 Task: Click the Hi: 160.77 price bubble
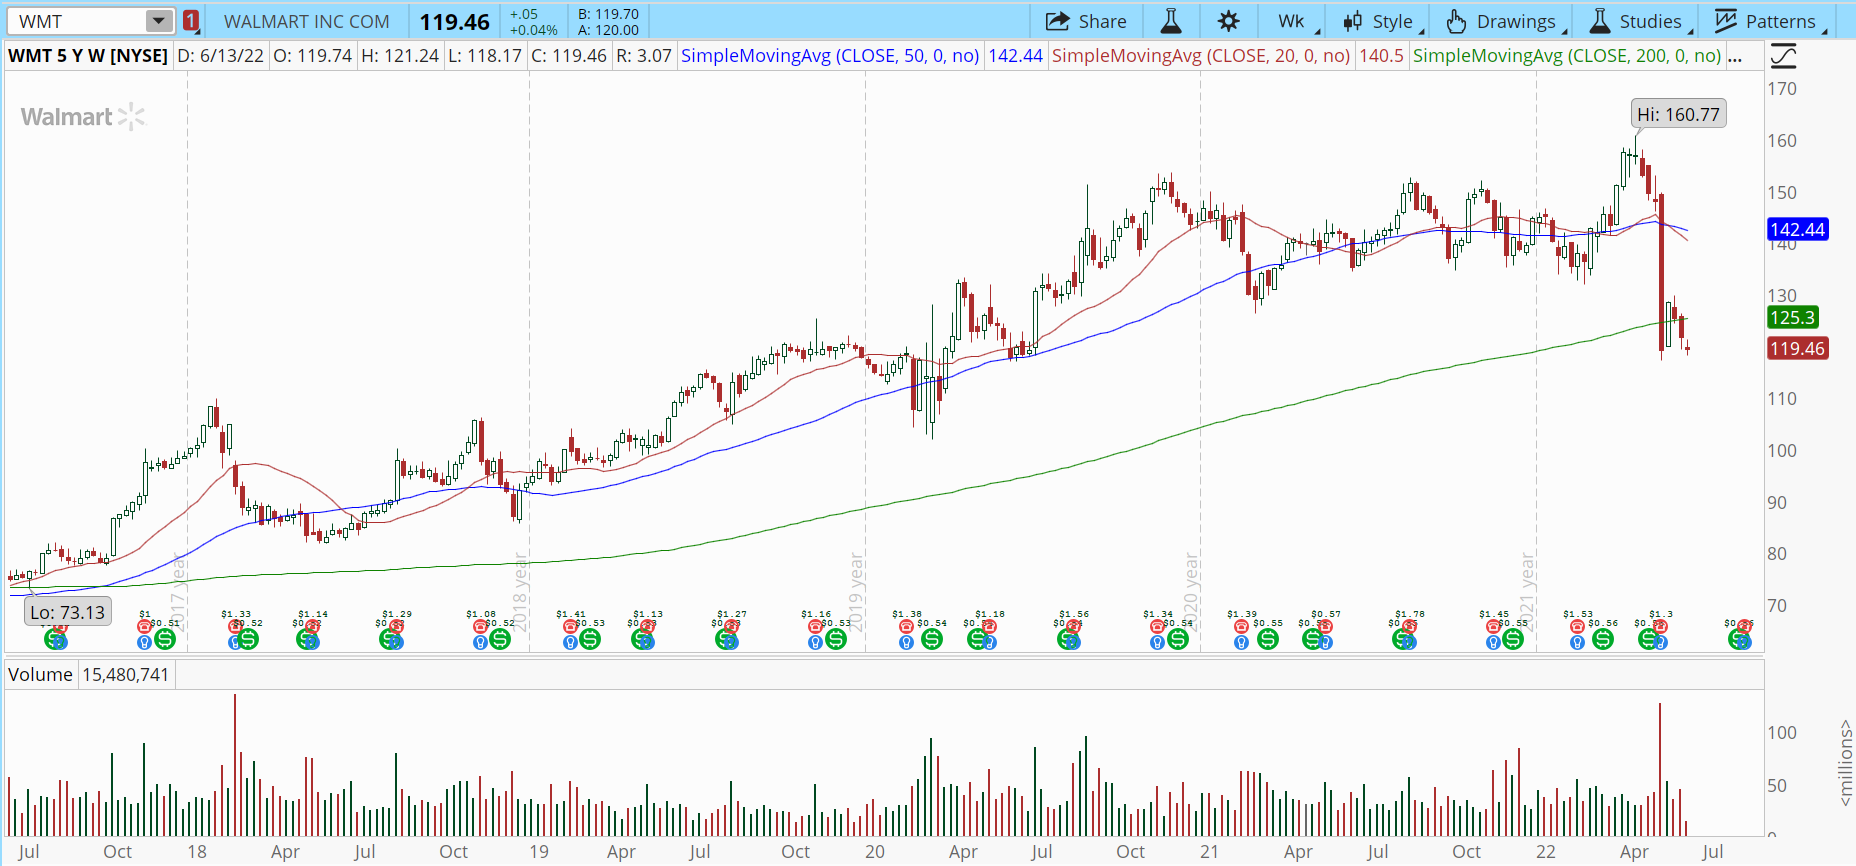1678,114
